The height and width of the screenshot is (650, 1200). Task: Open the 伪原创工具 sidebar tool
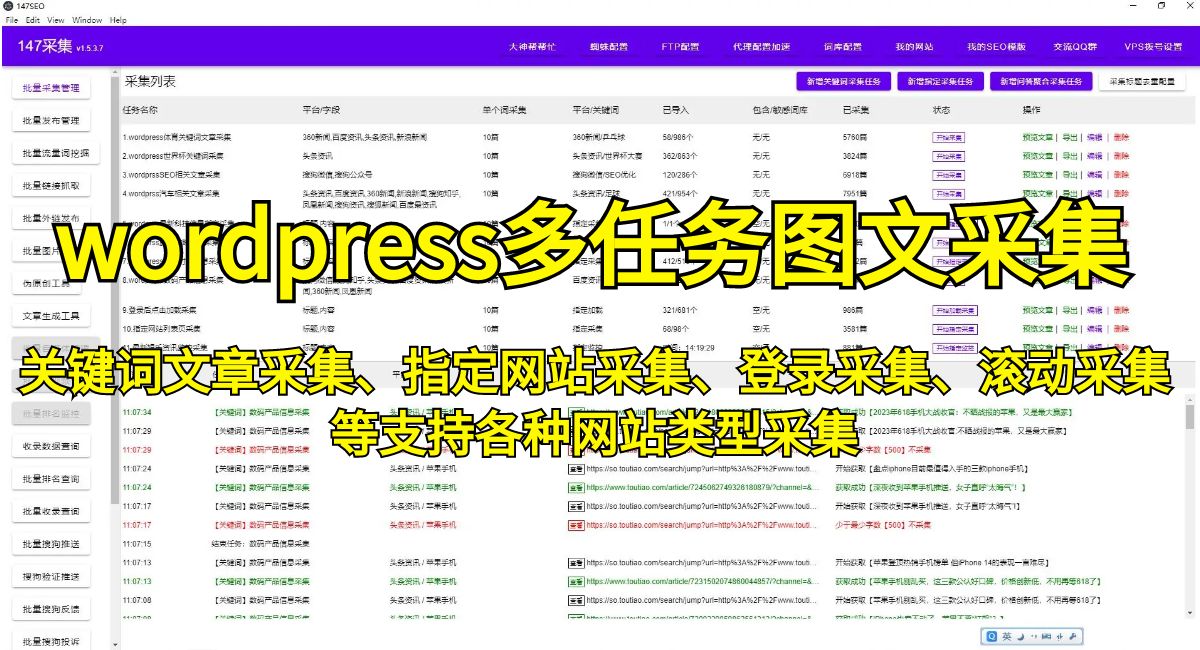[x=52, y=283]
